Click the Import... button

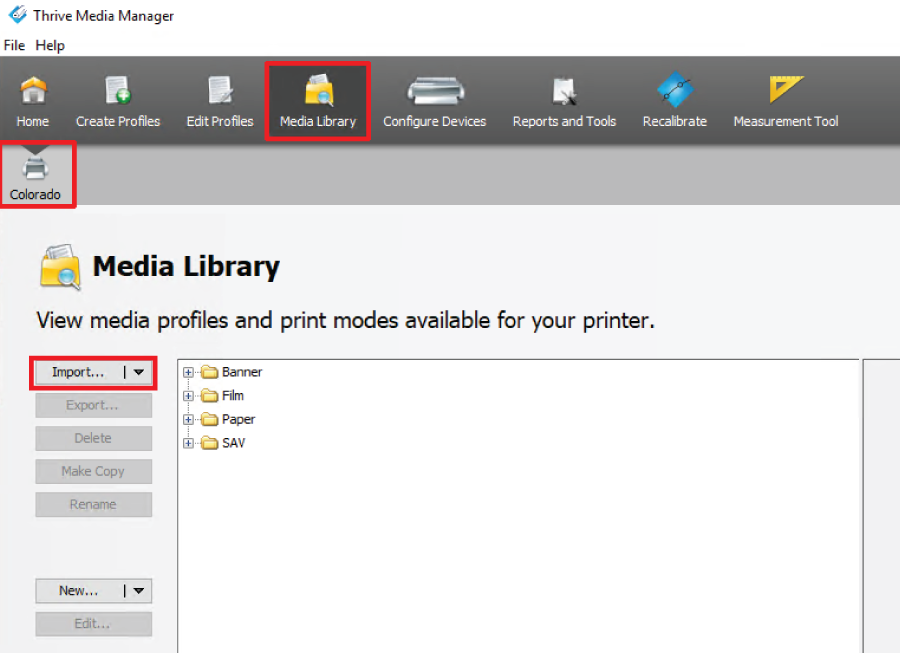[78, 372]
